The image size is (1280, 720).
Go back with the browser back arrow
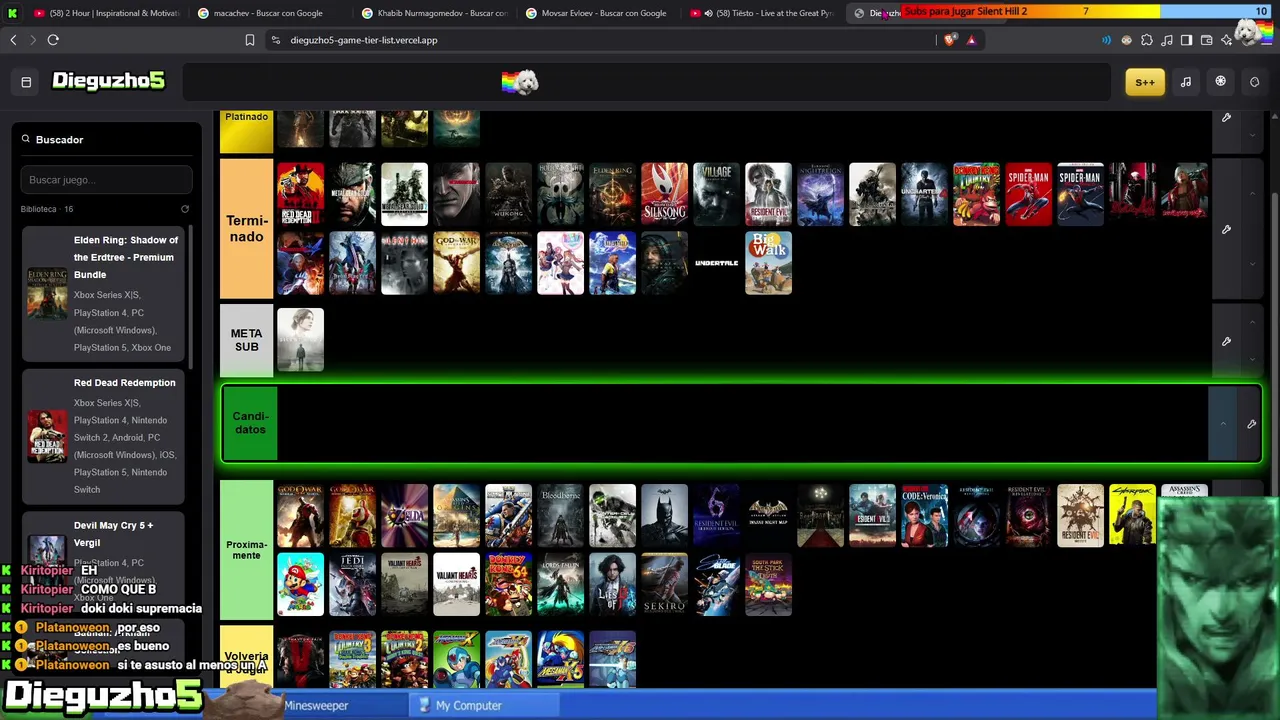point(13,40)
